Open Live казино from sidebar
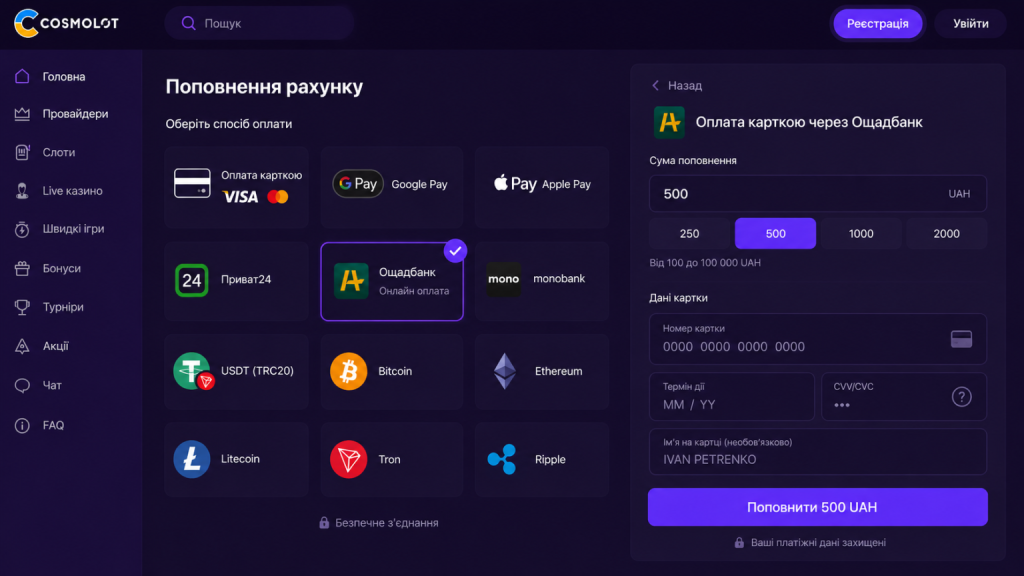This screenshot has height=576, width=1024. (72, 191)
